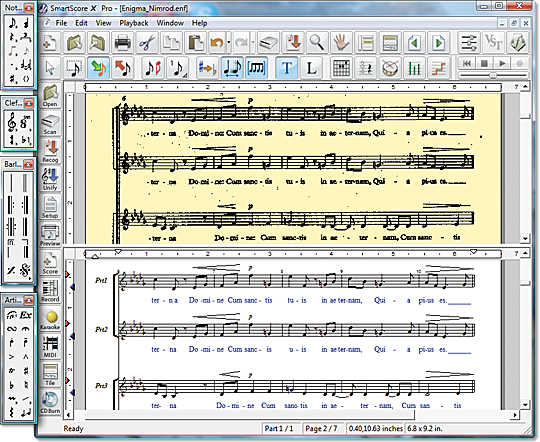Screen dimensions: 540x442
Task: Go to next page with green right arrow
Action: coord(439,43)
